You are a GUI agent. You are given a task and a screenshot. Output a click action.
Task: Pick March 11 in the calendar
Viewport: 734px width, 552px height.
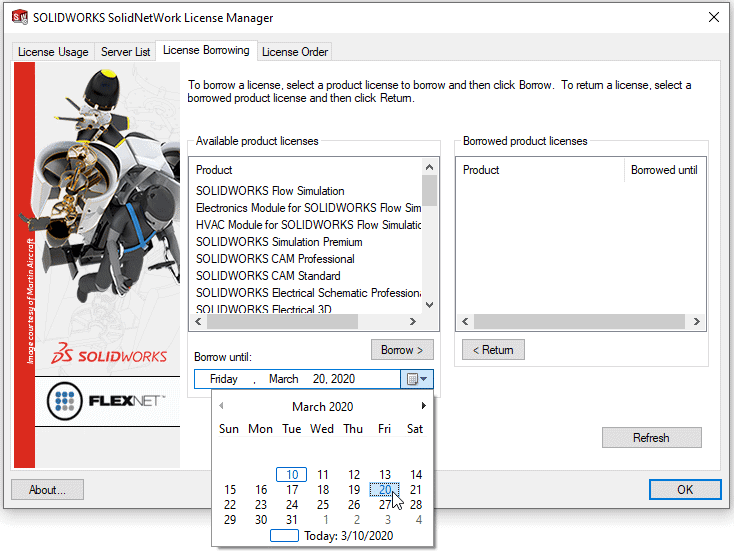(323, 475)
